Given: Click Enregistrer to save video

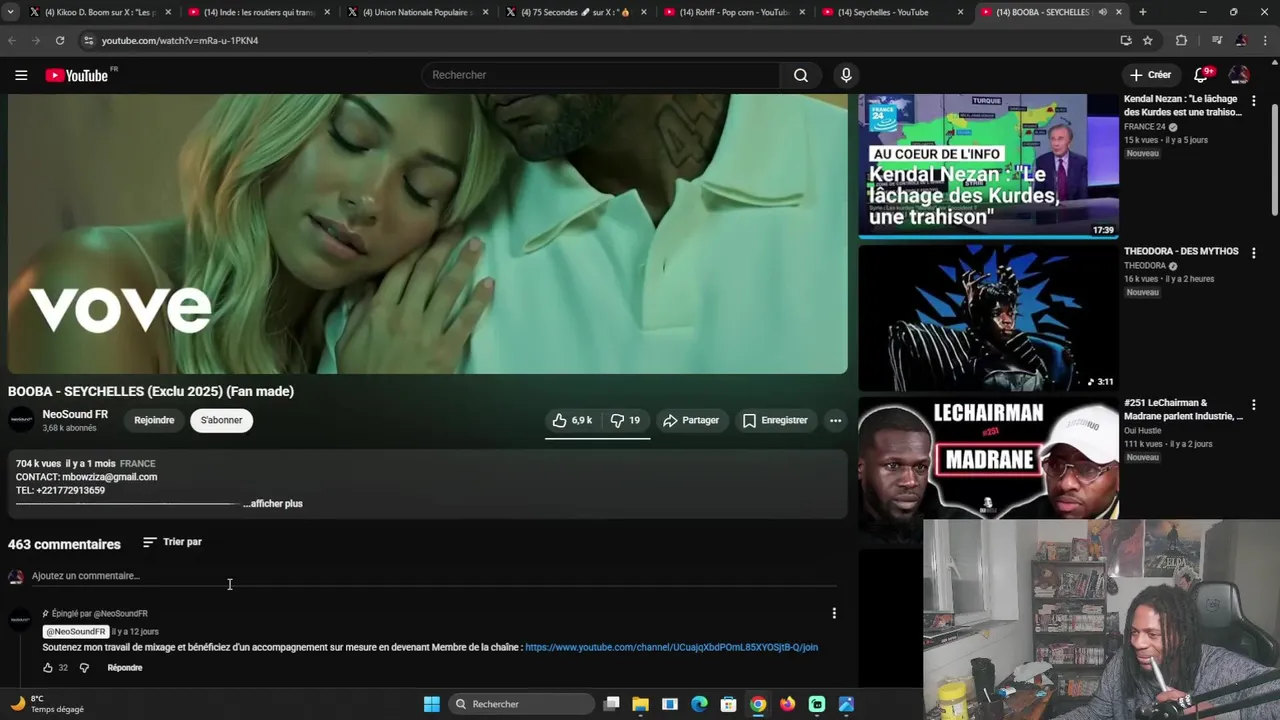Looking at the screenshot, I should 775,421.
